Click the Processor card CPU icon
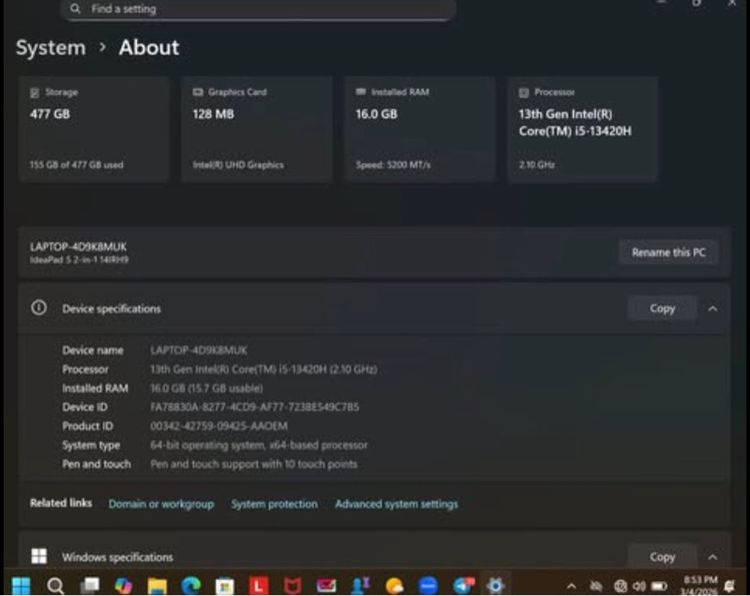This screenshot has width=750, height=596. [x=524, y=93]
